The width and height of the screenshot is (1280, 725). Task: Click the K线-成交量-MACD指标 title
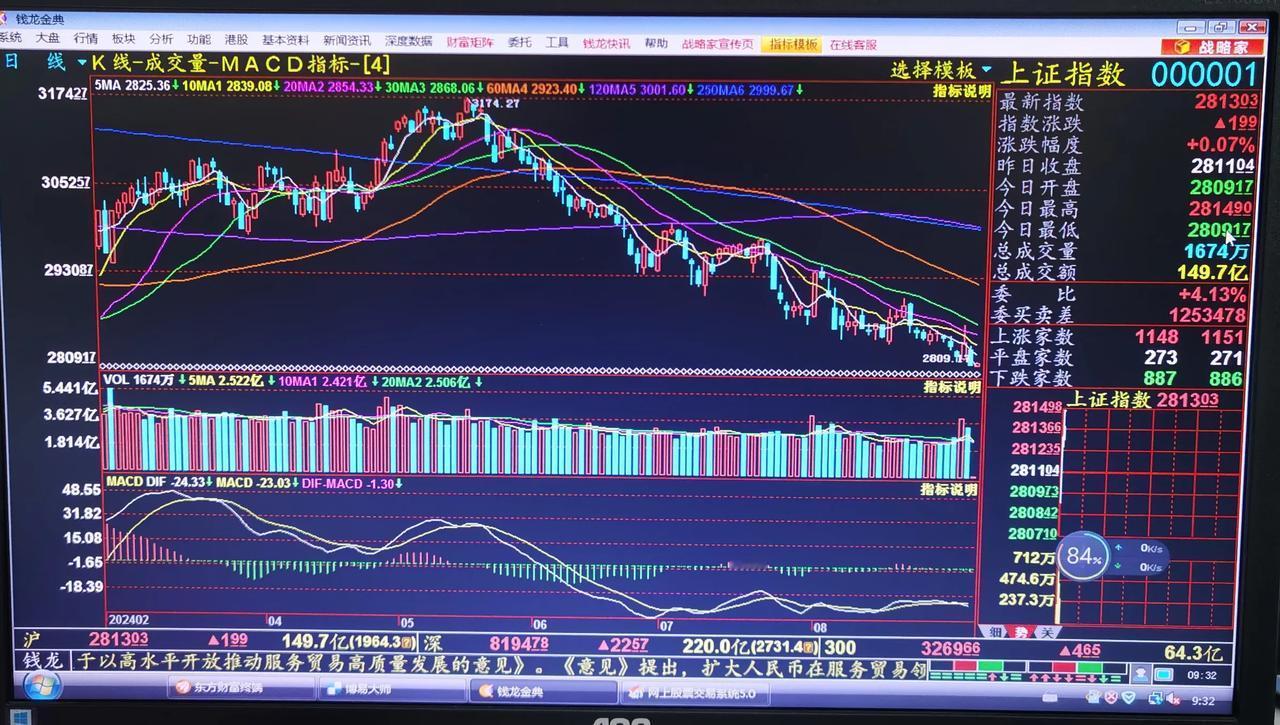click(240, 64)
